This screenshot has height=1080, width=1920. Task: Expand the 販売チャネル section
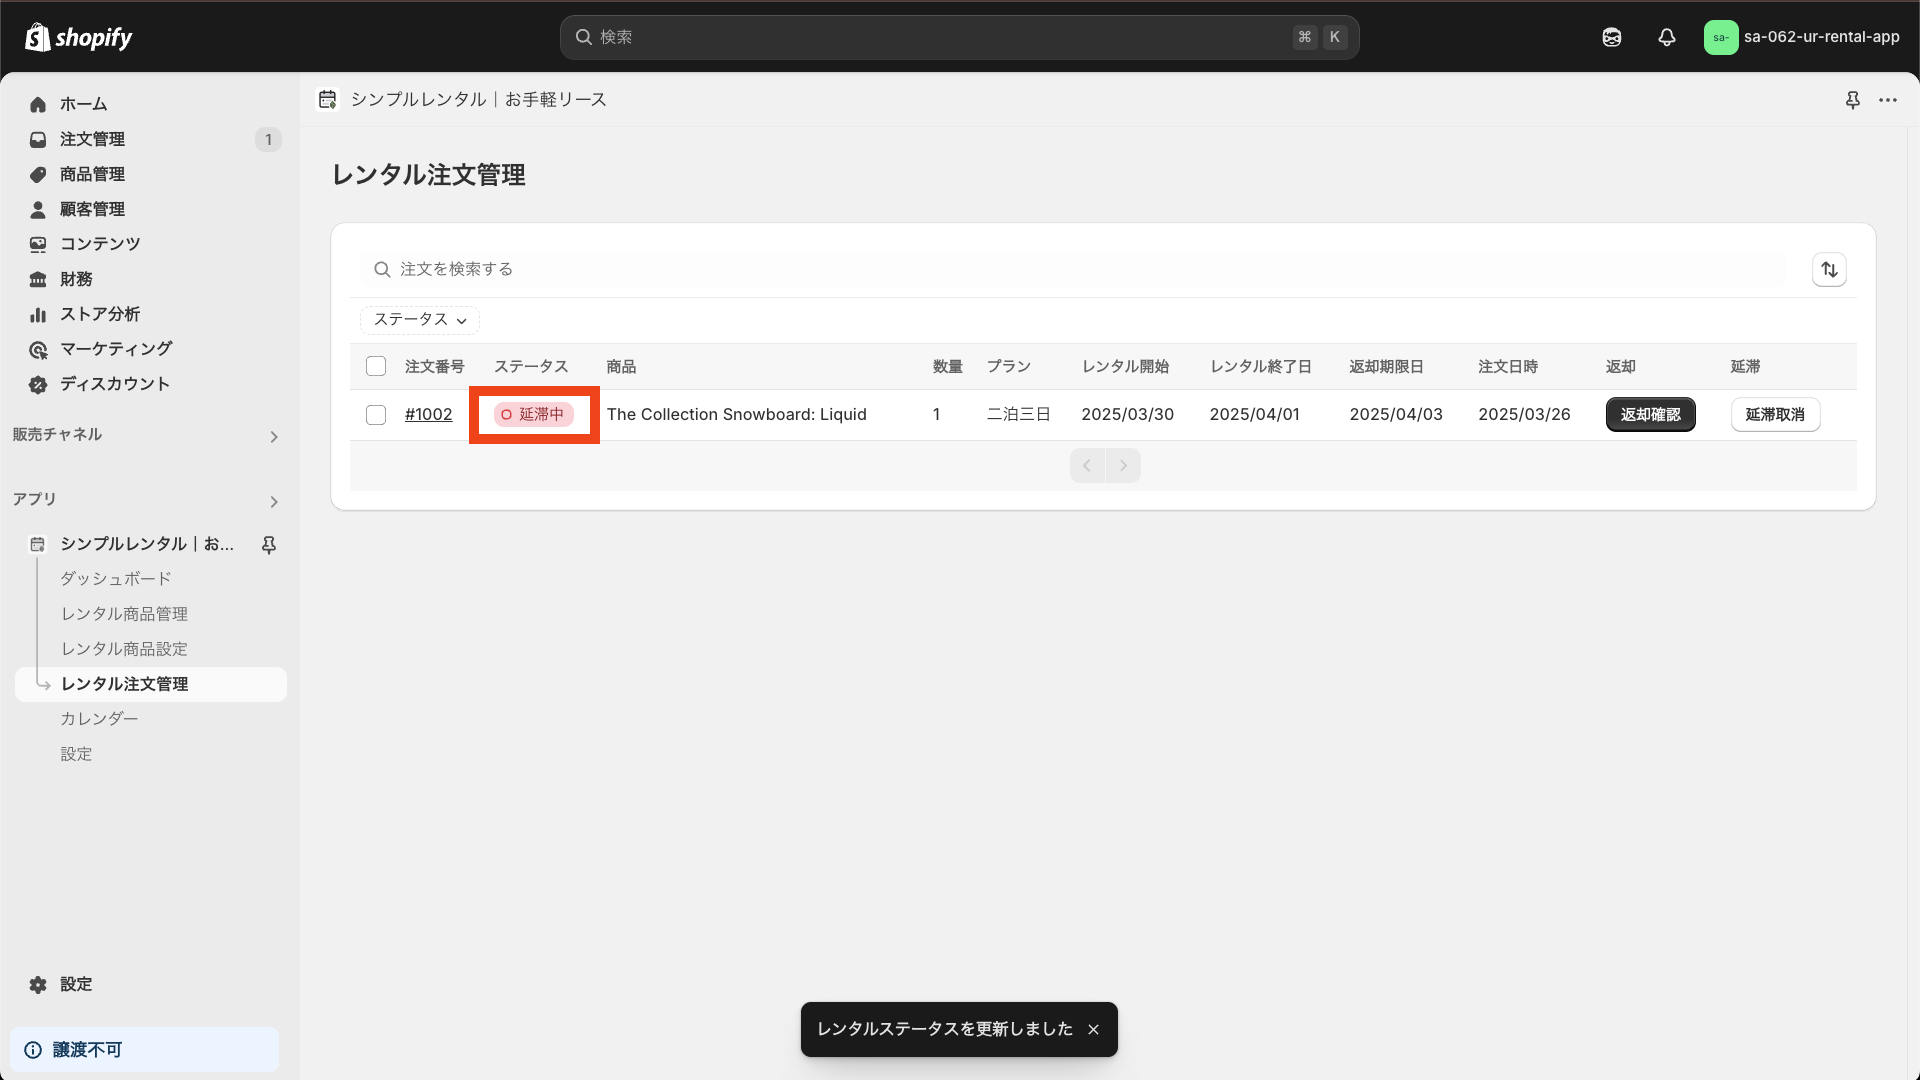[273, 436]
